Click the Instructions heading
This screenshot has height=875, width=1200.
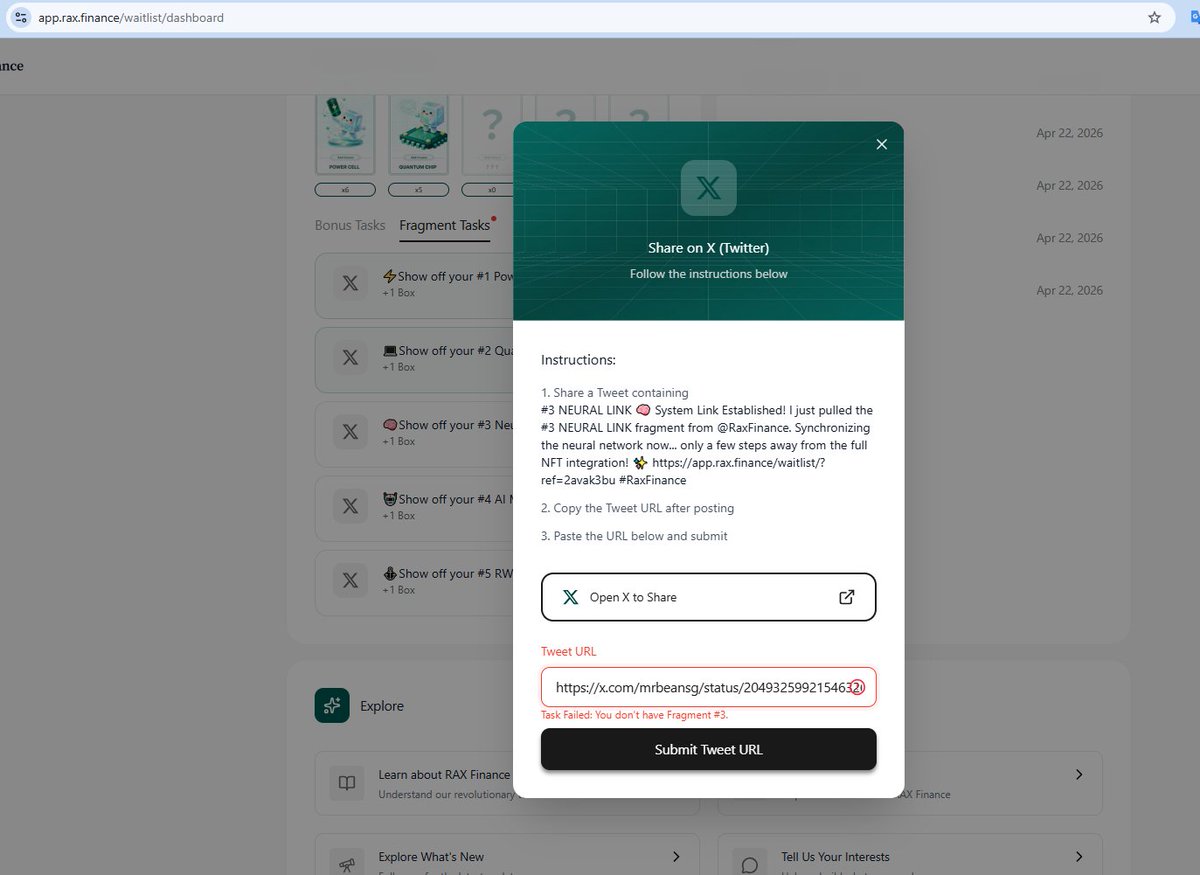pyautogui.click(x=578, y=359)
